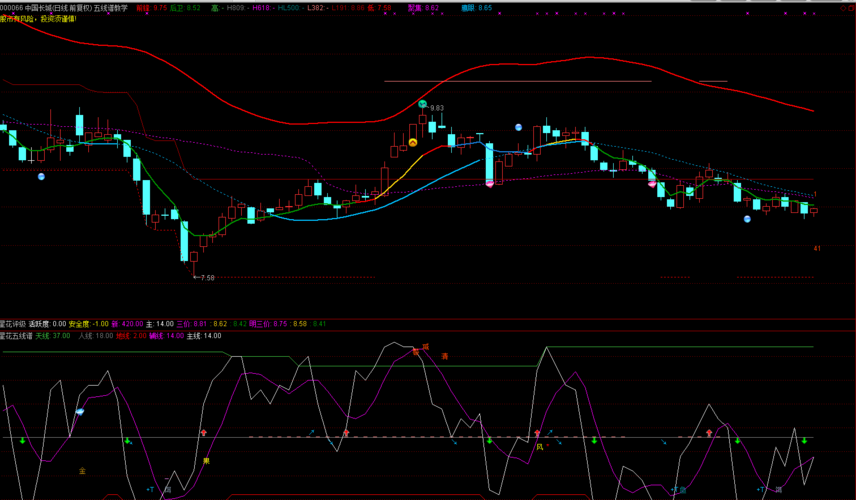Click the 辅线: 14.00 value
856x500 pixels.
(167, 336)
